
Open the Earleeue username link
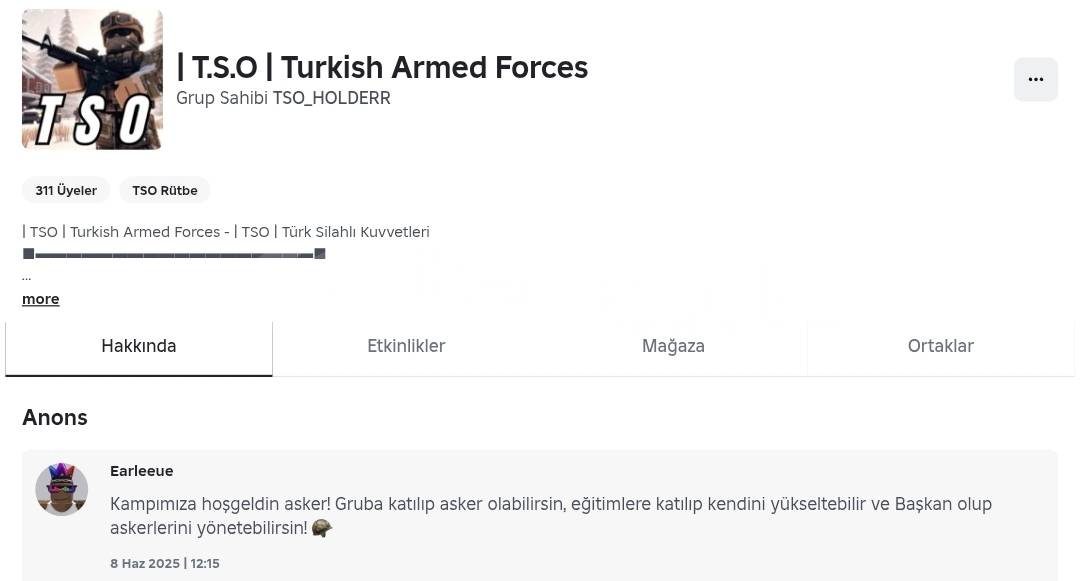(141, 471)
